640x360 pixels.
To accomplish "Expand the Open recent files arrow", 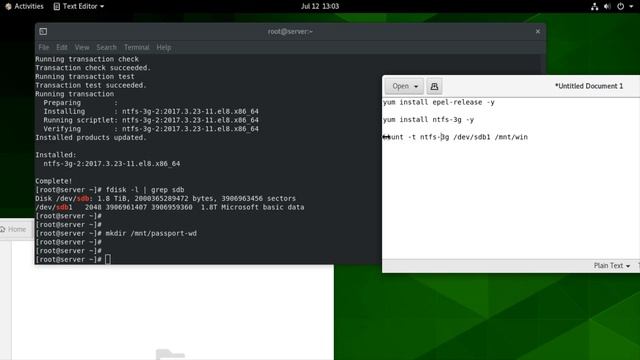I will [x=416, y=87].
